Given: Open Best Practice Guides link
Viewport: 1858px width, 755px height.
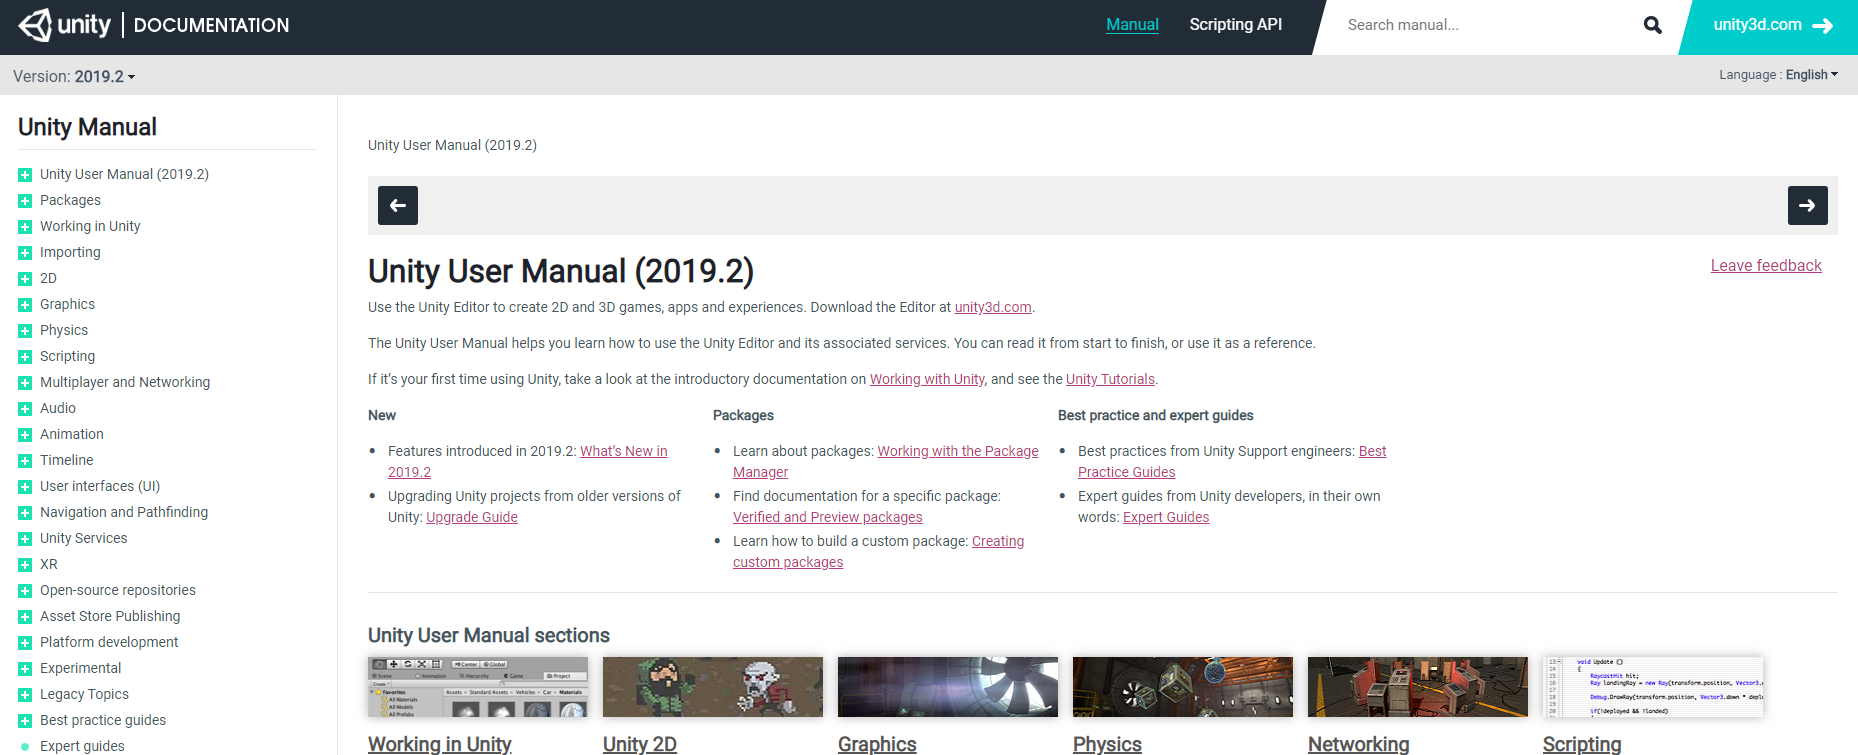Looking at the screenshot, I should click(x=1127, y=472).
